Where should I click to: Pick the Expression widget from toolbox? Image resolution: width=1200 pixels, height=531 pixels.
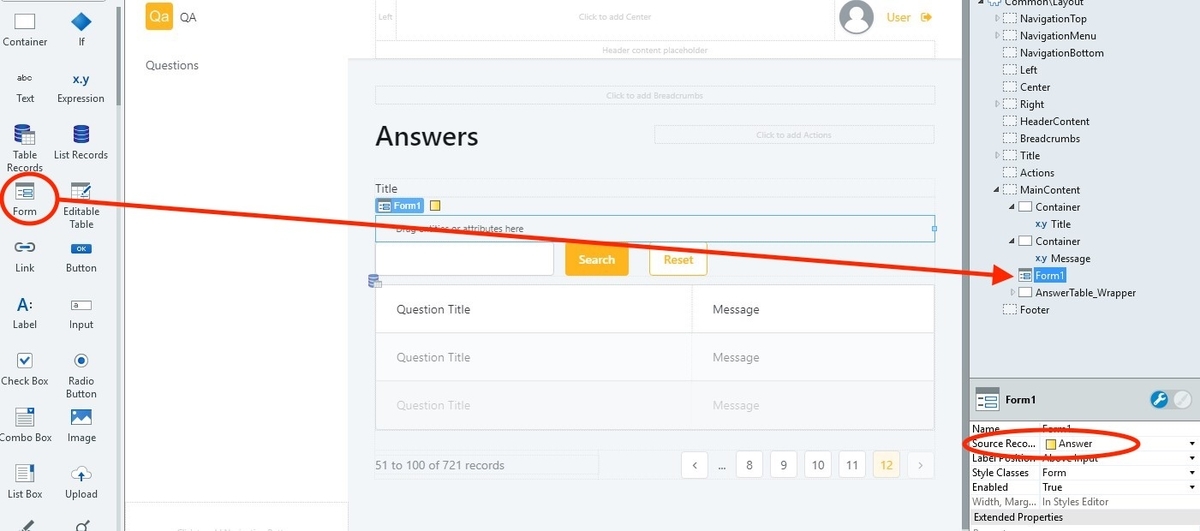pos(81,87)
